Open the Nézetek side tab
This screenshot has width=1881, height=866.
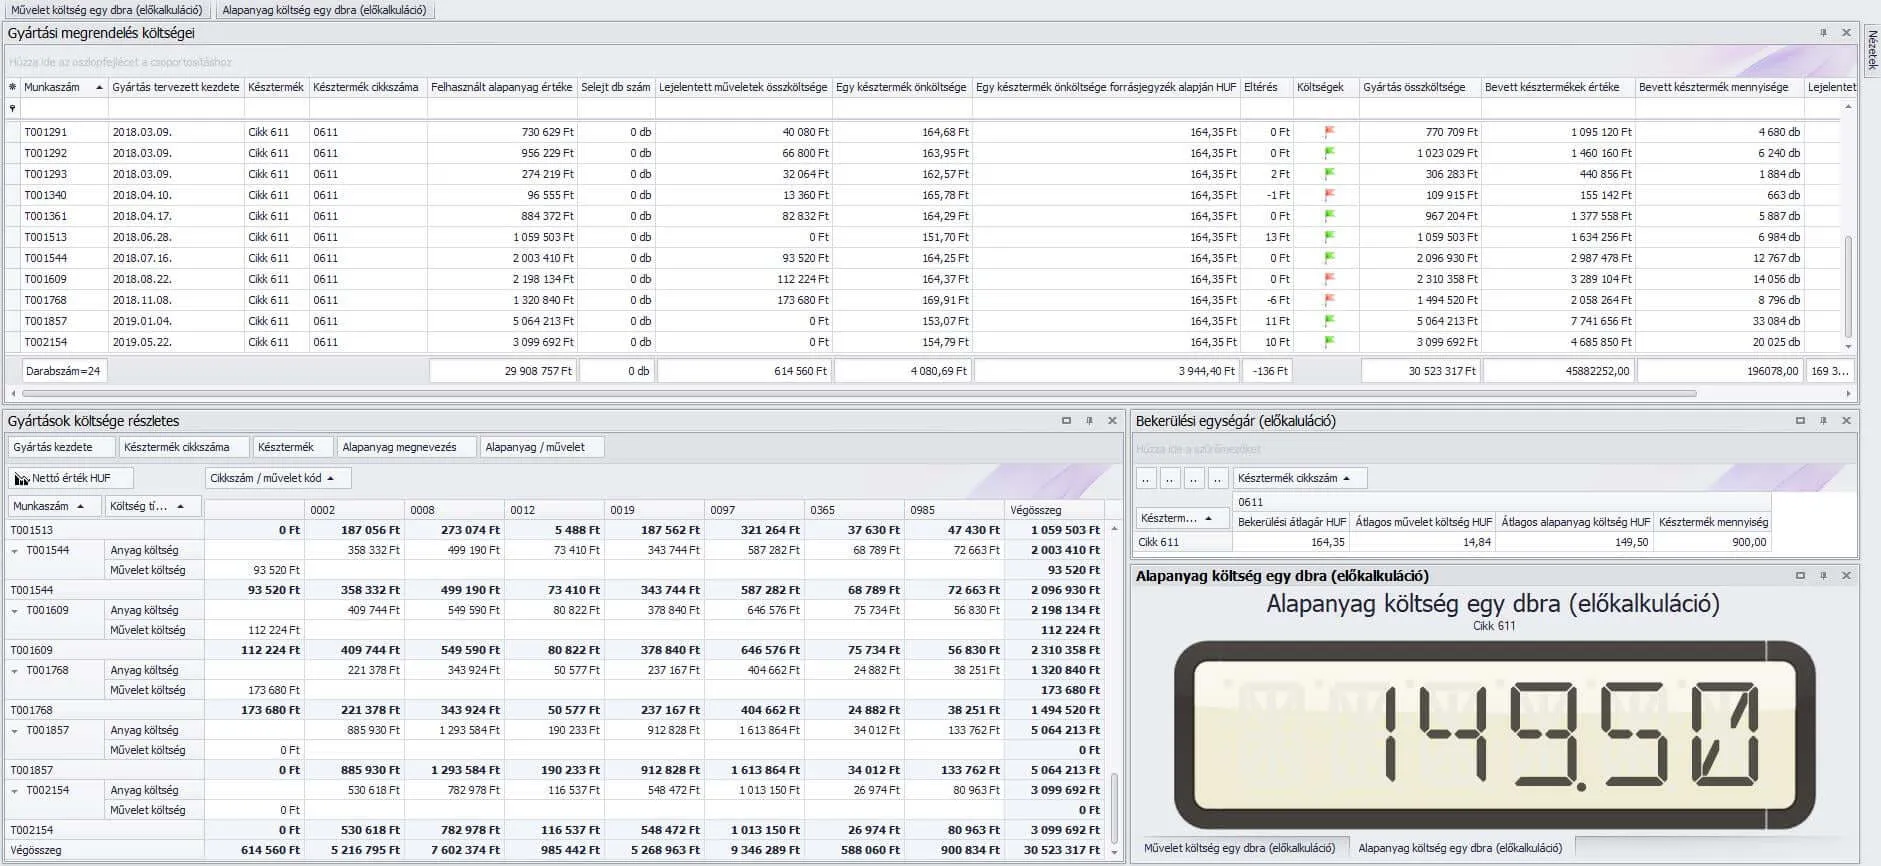(1872, 49)
